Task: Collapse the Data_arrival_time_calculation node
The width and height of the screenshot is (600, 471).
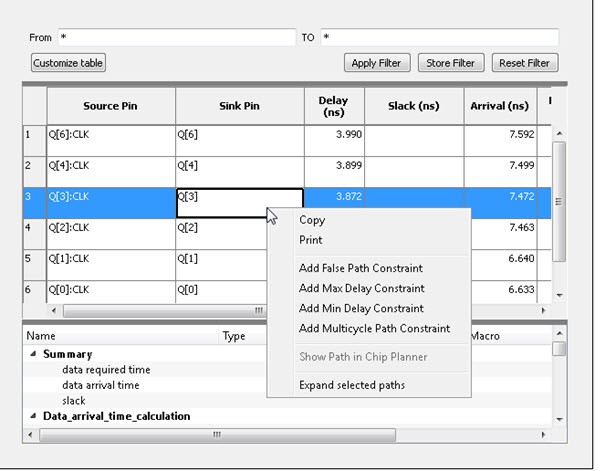Action: point(33,416)
